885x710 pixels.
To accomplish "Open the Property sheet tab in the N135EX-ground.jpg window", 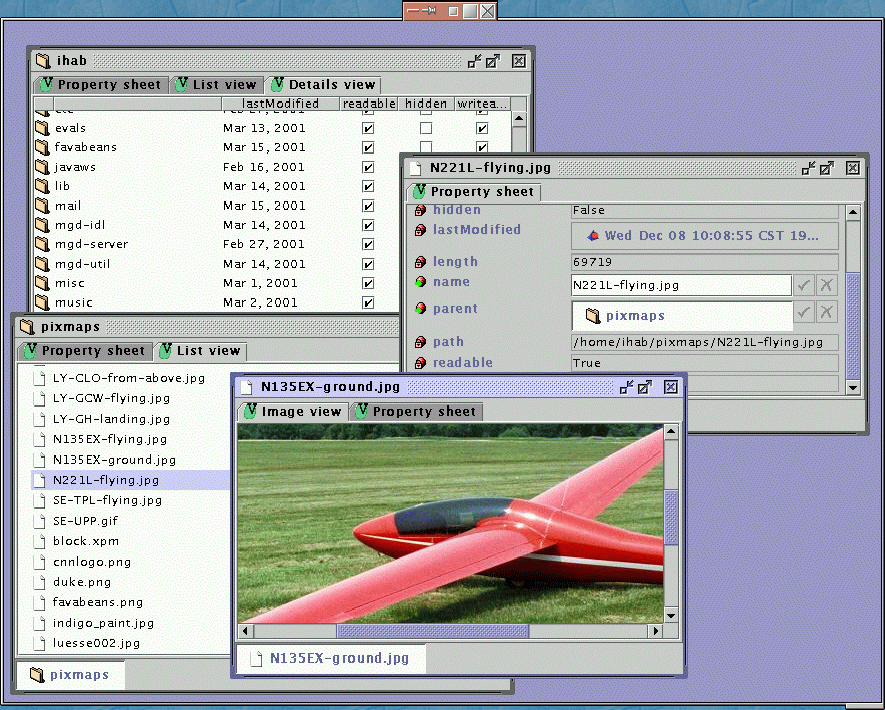I will 415,411.
